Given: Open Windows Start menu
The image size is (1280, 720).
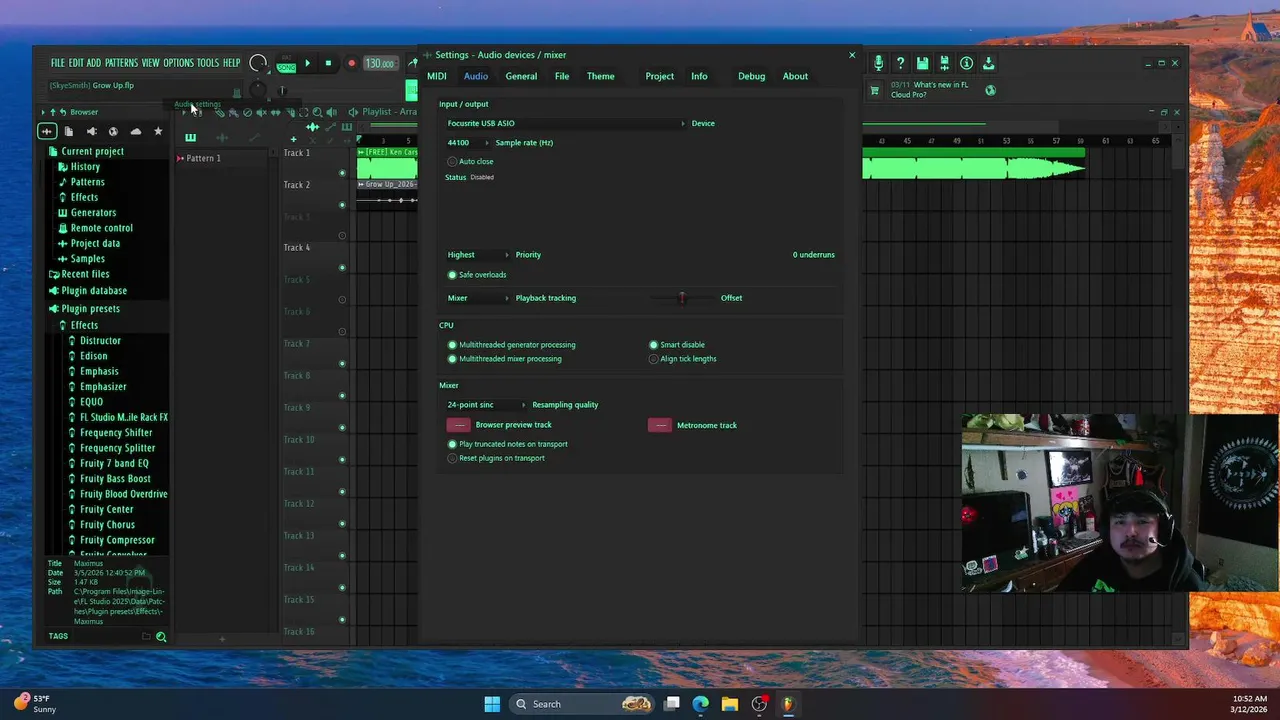Looking at the screenshot, I should [492, 704].
